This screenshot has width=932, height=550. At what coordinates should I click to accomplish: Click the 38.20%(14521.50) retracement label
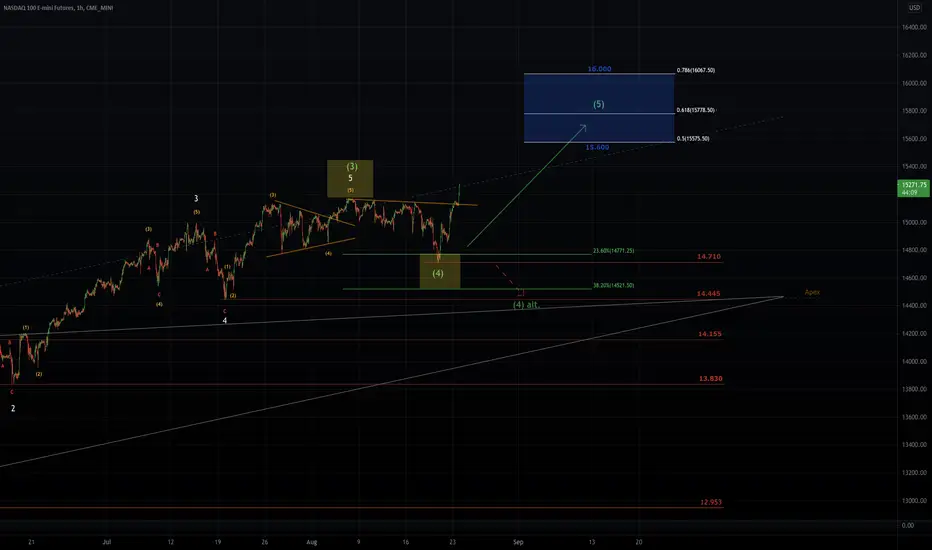coord(613,285)
